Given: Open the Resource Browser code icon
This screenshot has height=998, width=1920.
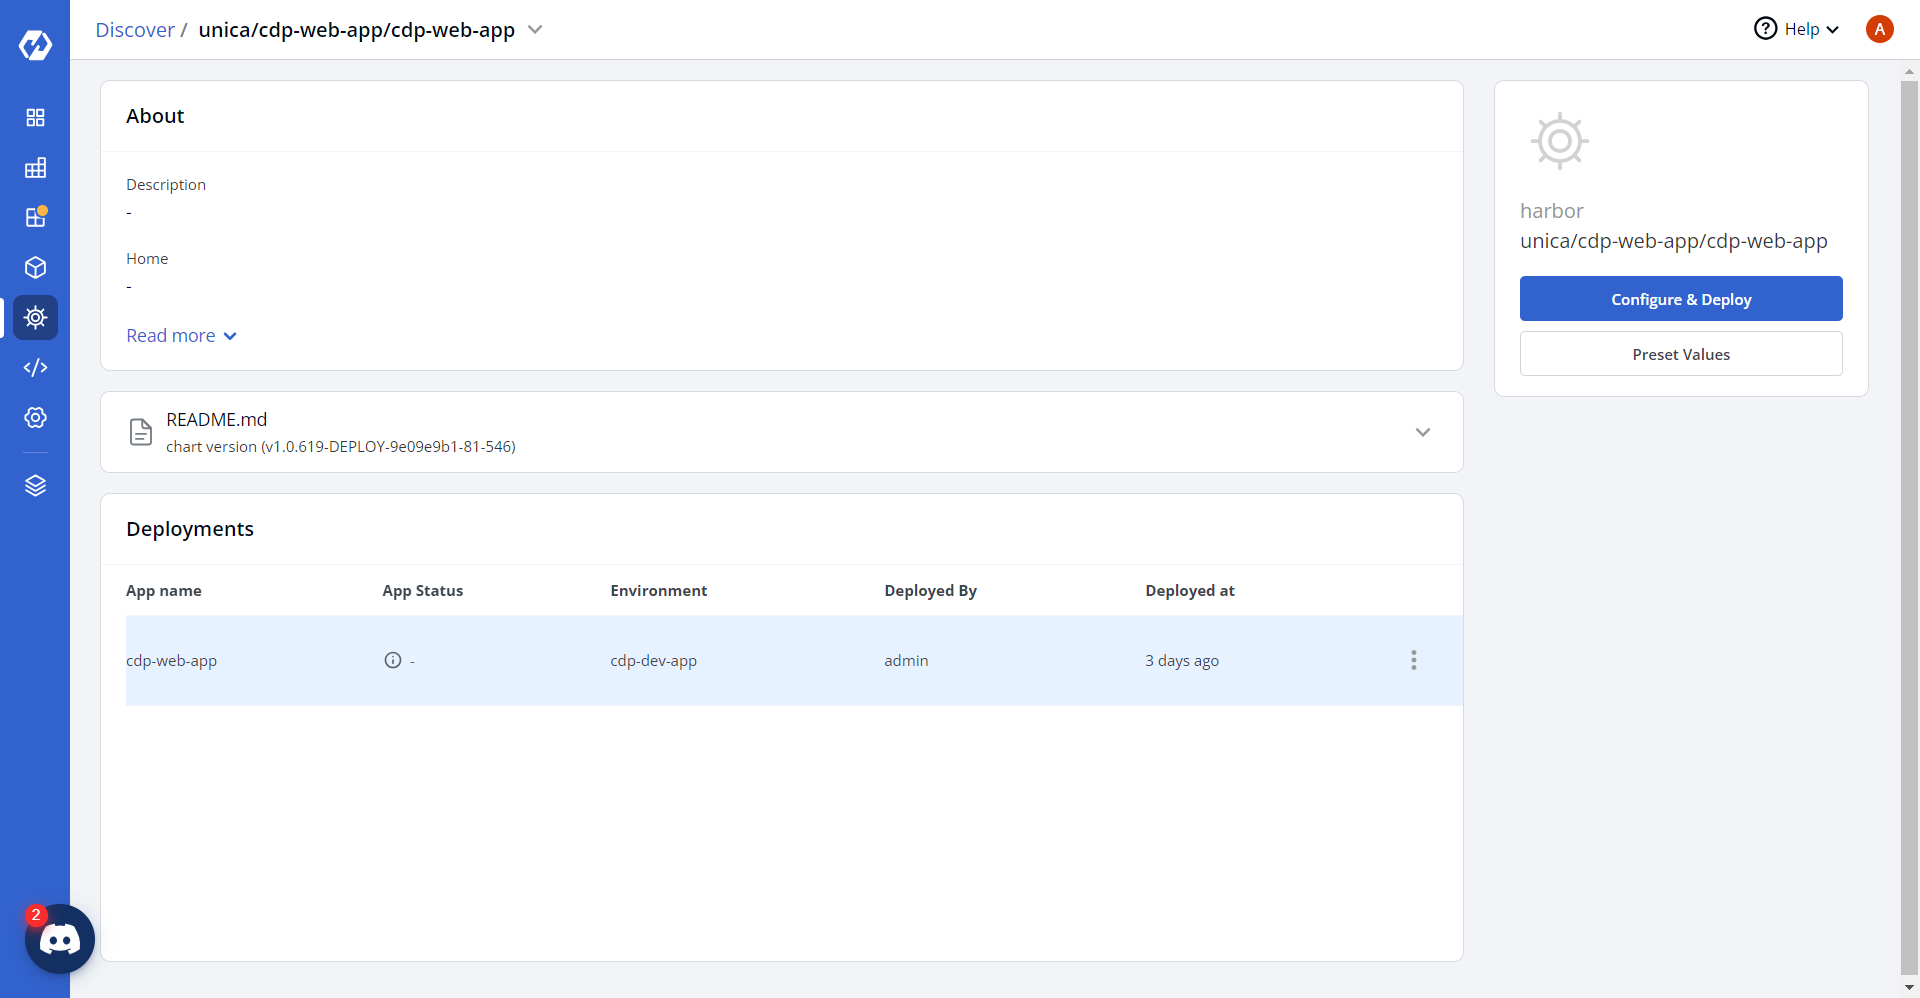Looking at the screenshot, I should (35, 367).
